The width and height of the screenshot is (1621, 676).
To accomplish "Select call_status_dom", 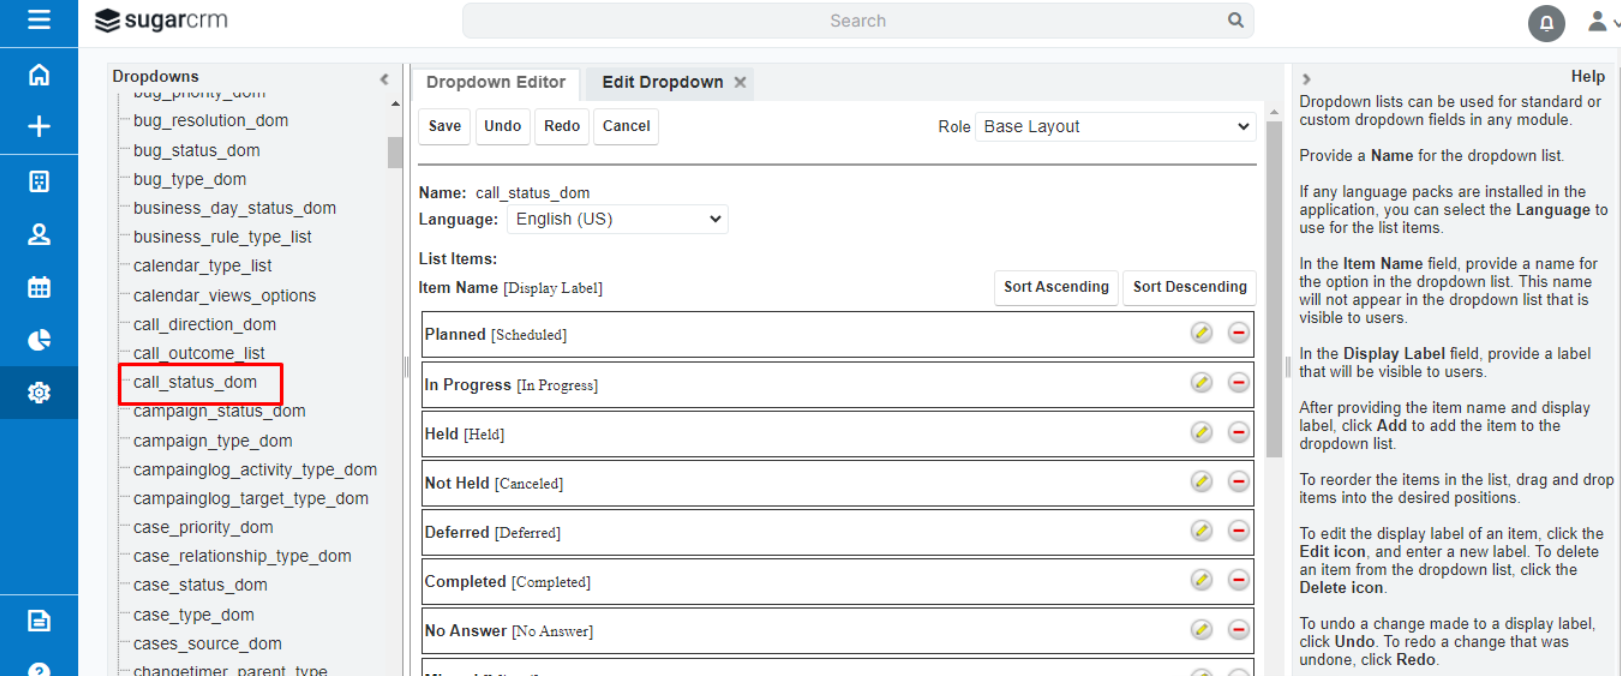I will 195,382.
